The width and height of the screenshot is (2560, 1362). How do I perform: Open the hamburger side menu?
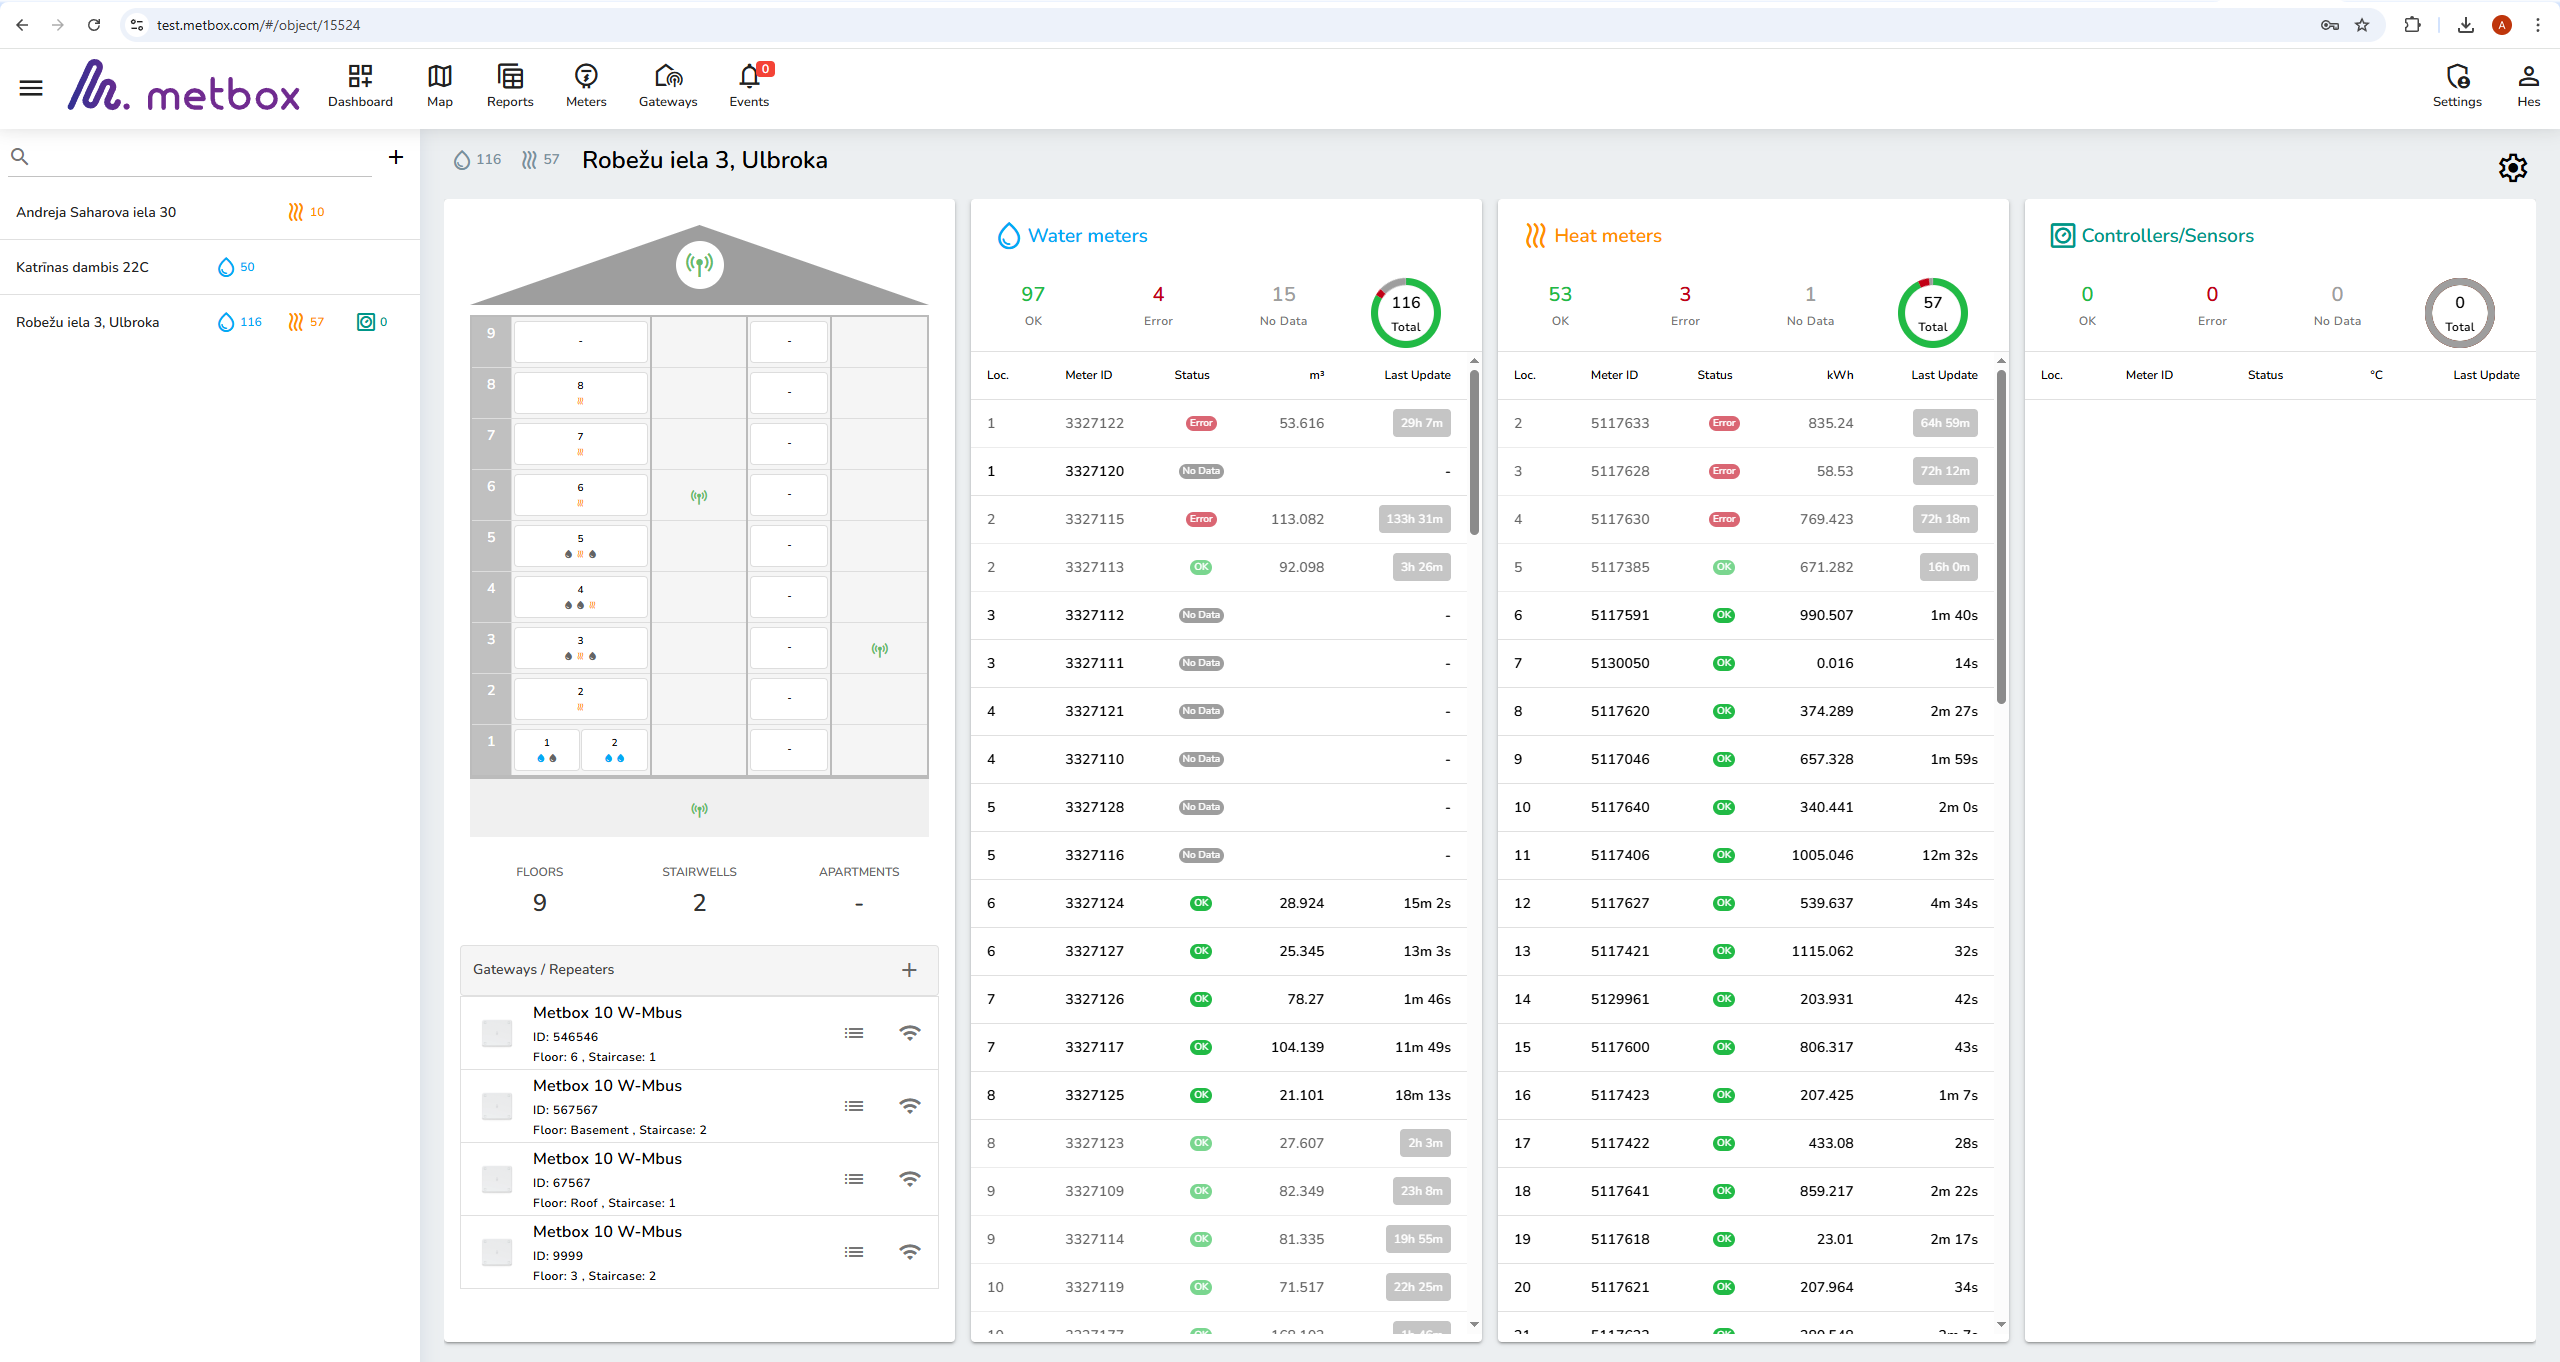tap(31, 88)
